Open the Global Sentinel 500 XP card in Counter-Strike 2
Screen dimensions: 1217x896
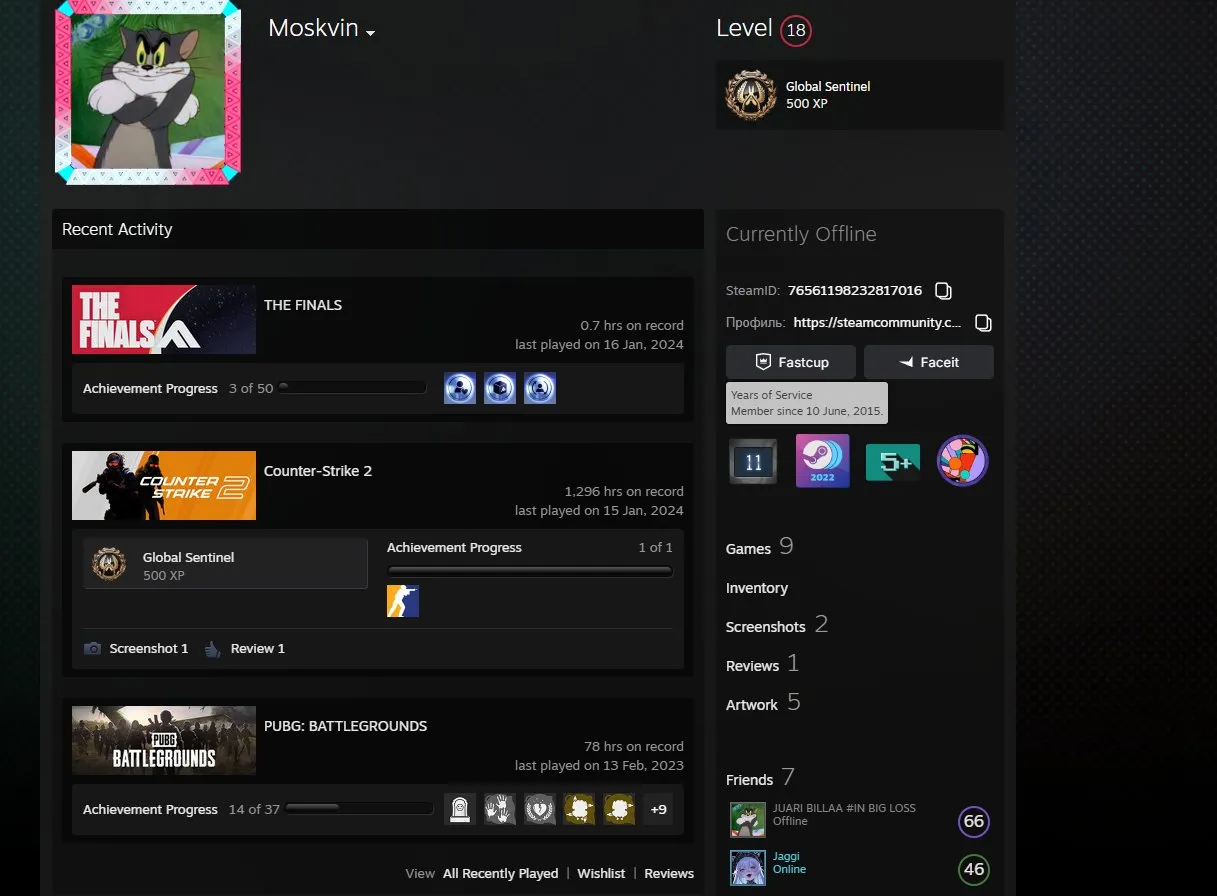point(226,564)
